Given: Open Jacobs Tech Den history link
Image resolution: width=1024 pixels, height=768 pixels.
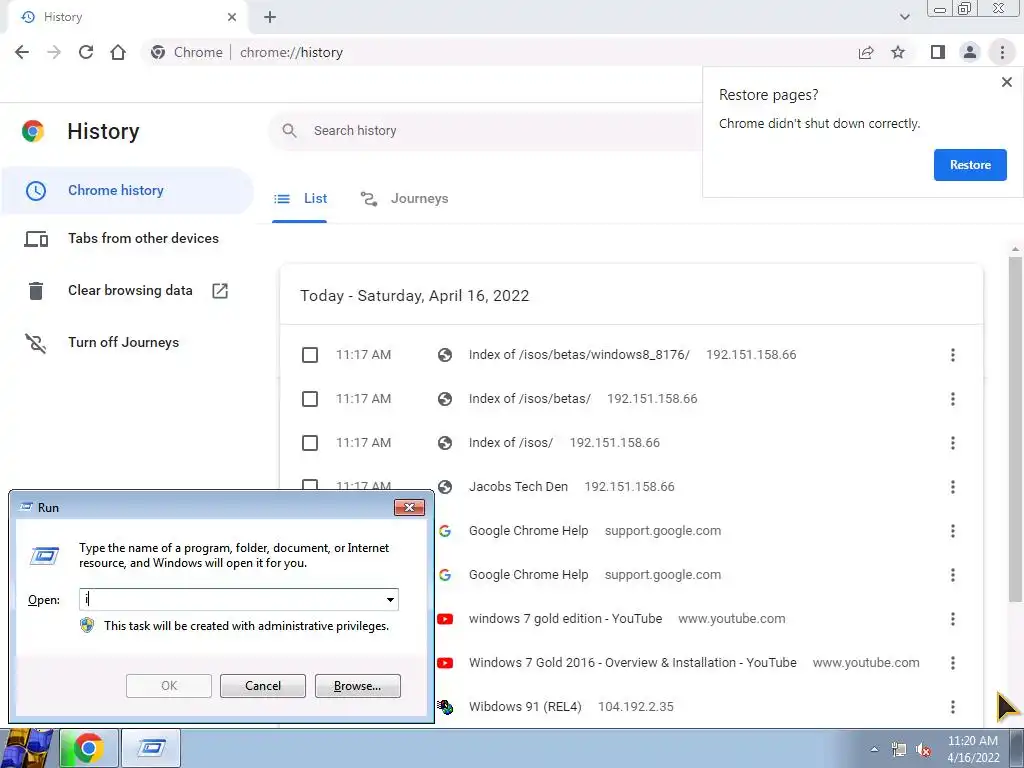Looking at the screenshot, I should pyautogui.click(x=518, y=487).
